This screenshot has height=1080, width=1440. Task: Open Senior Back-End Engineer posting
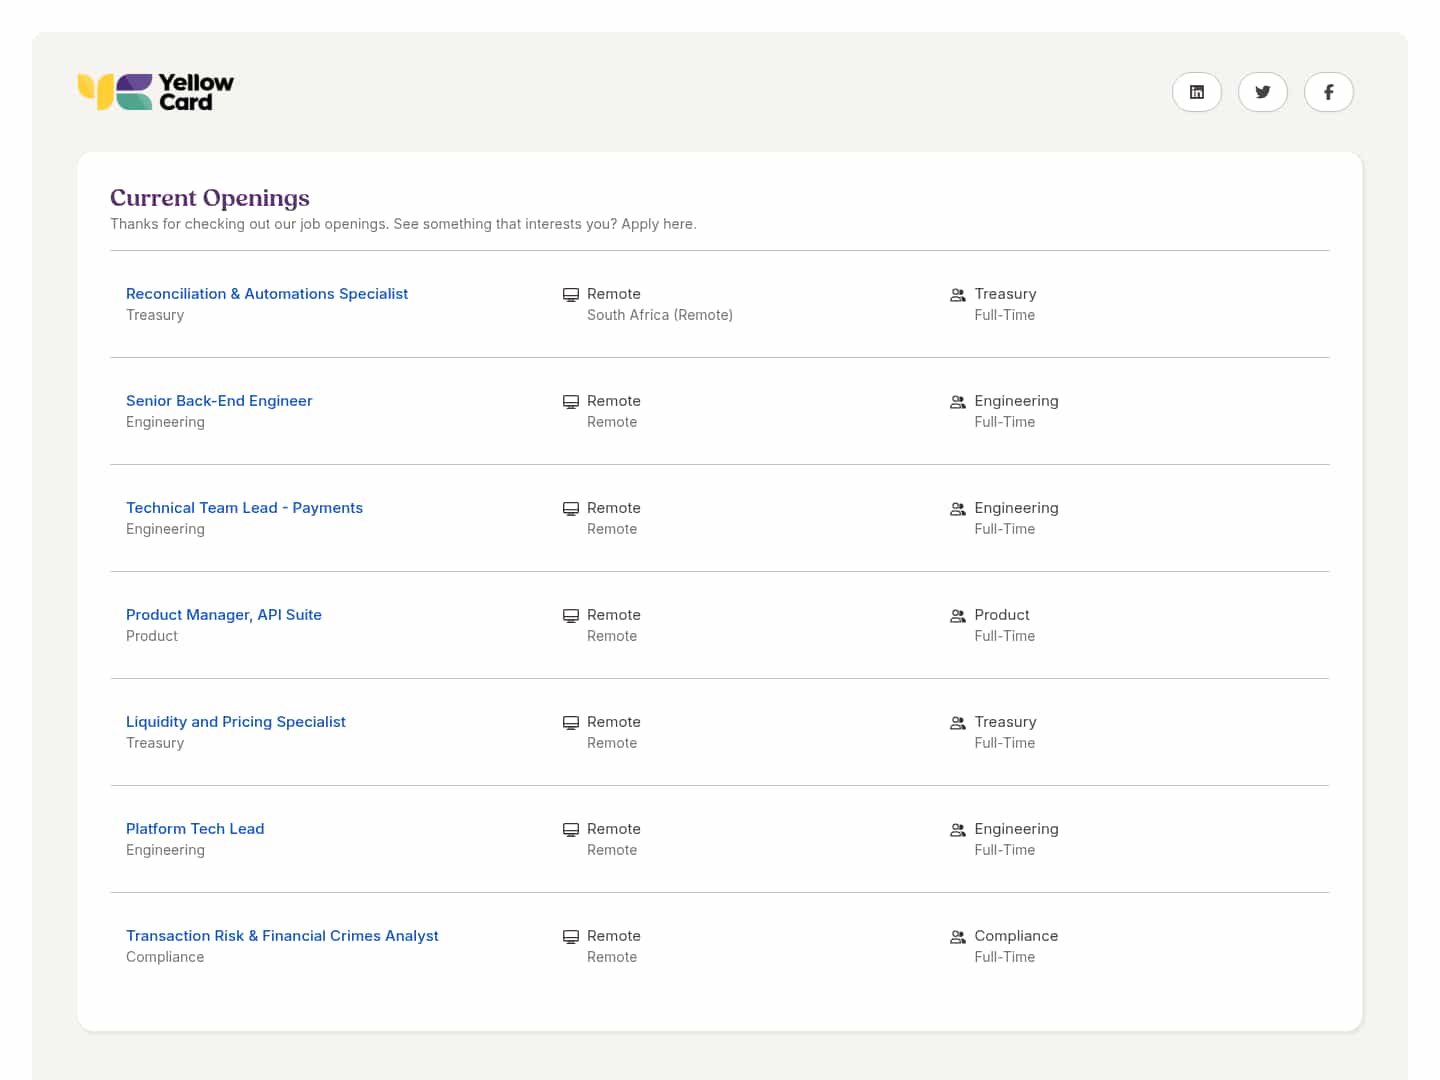point(219,401)
